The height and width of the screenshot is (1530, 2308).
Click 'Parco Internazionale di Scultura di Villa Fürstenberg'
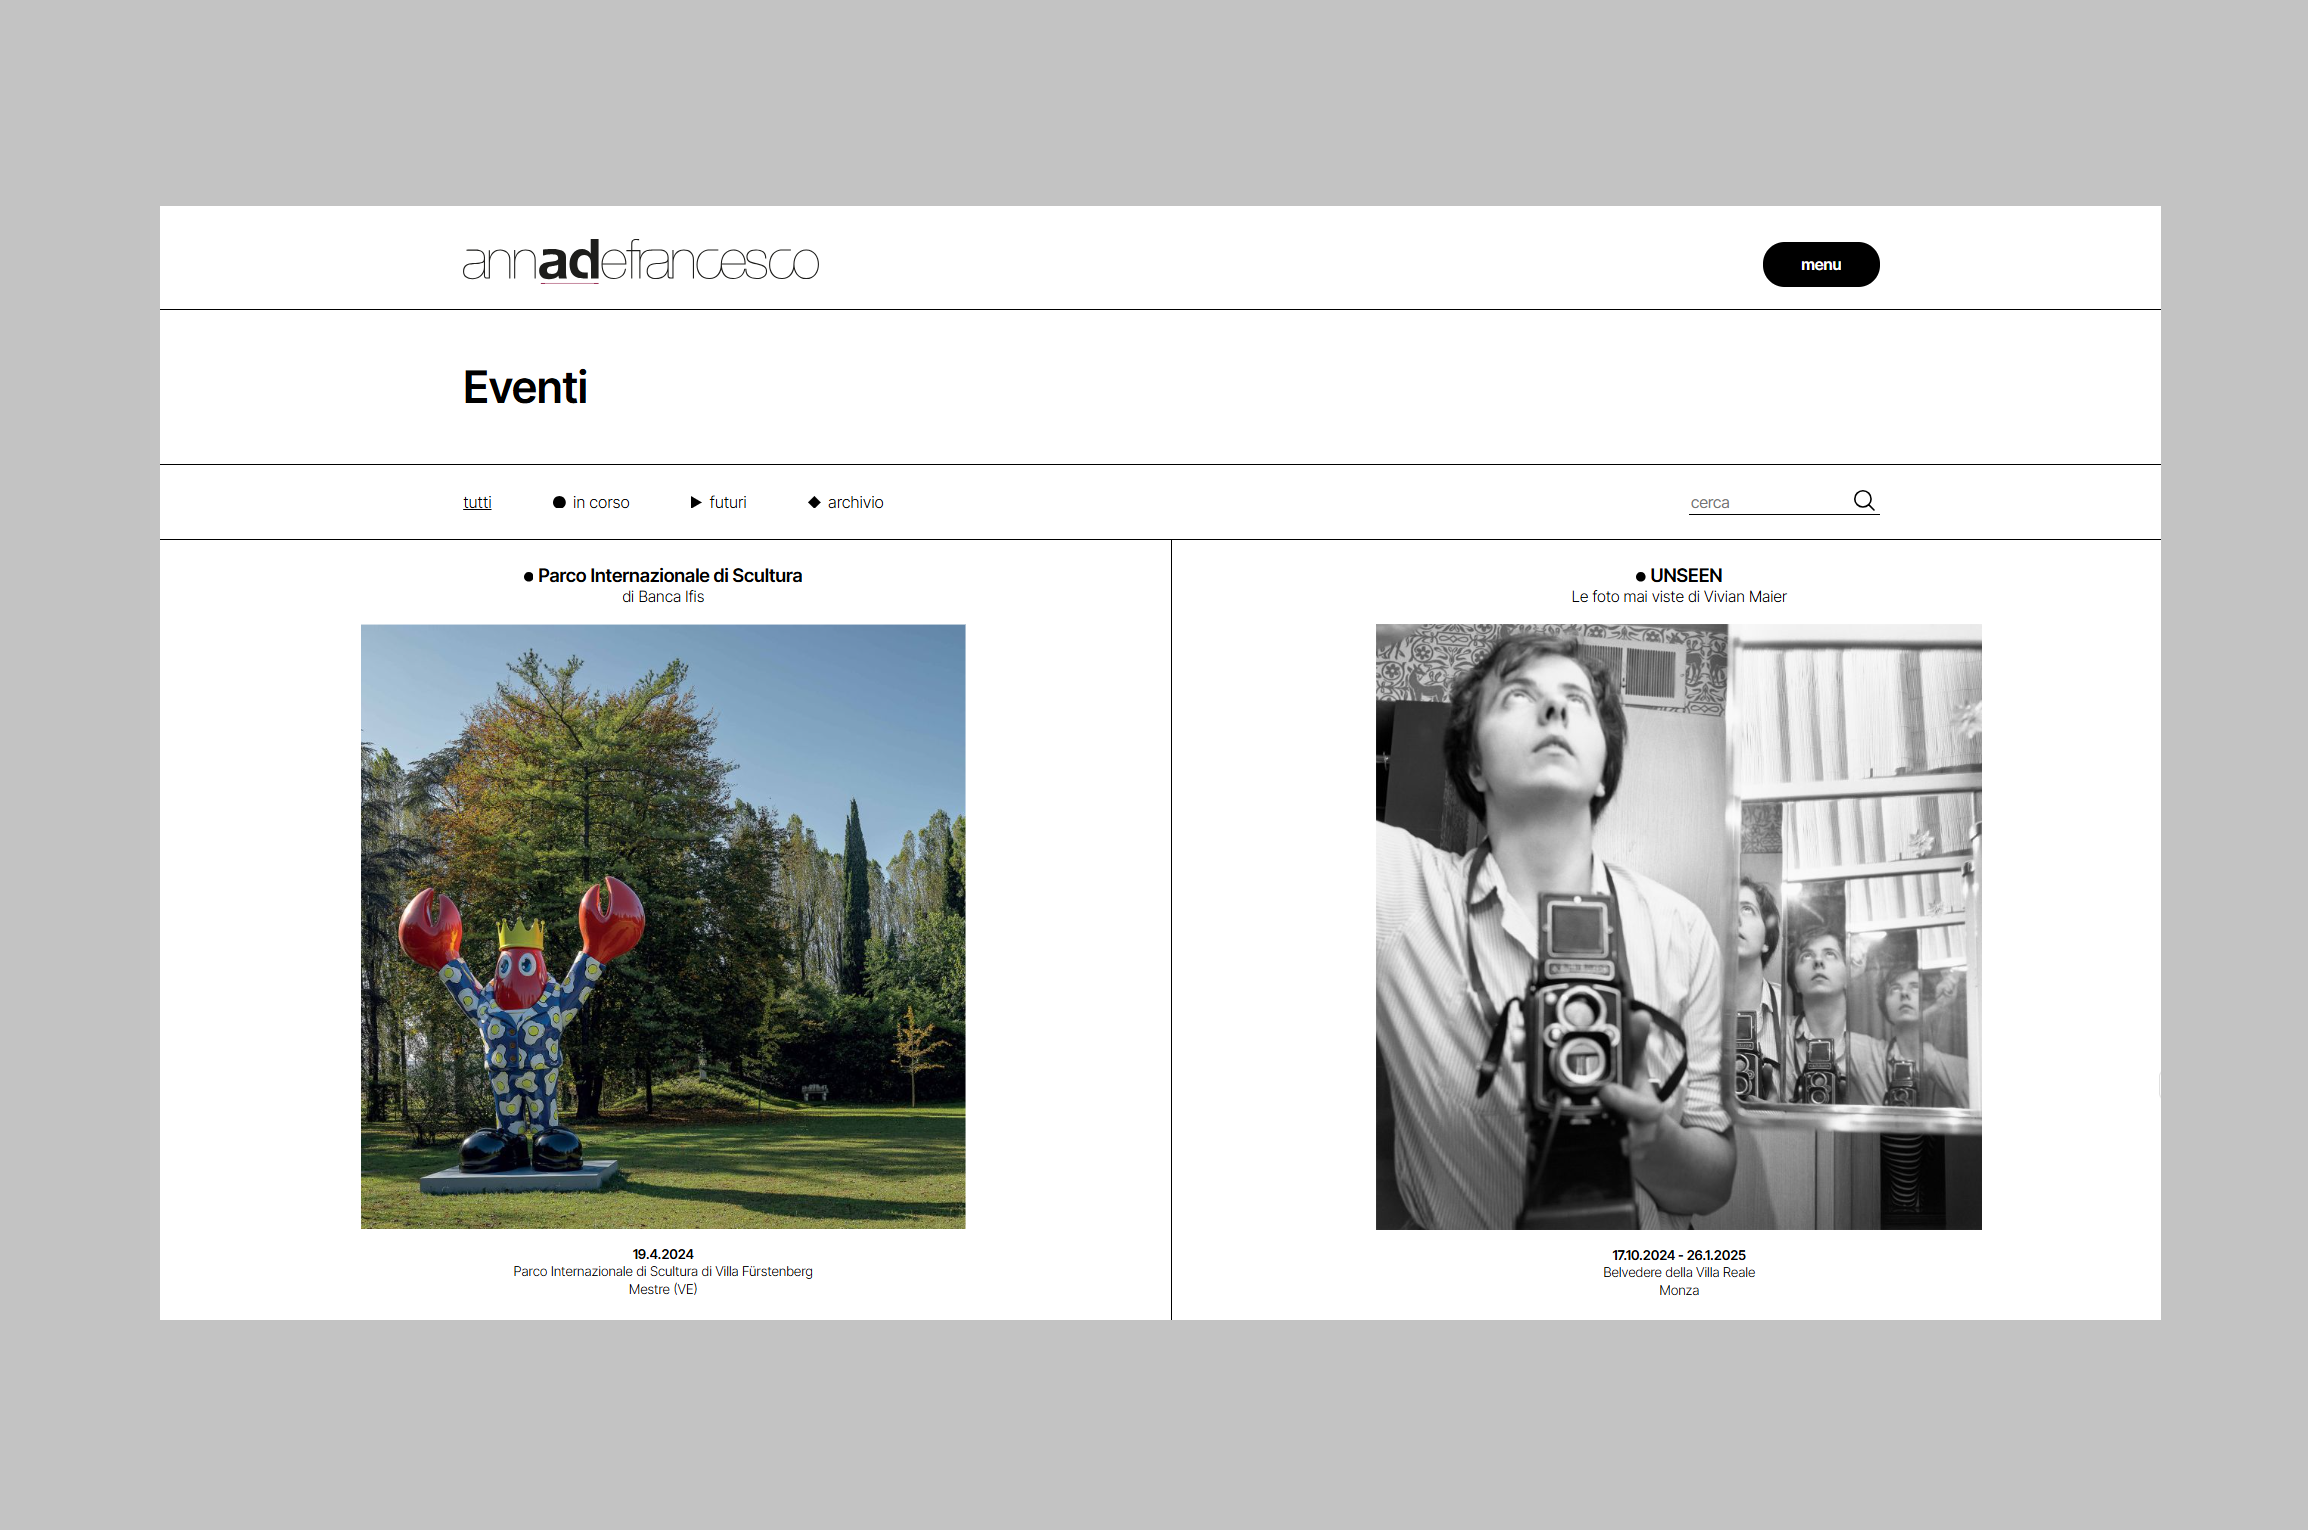coord(663,1272)
